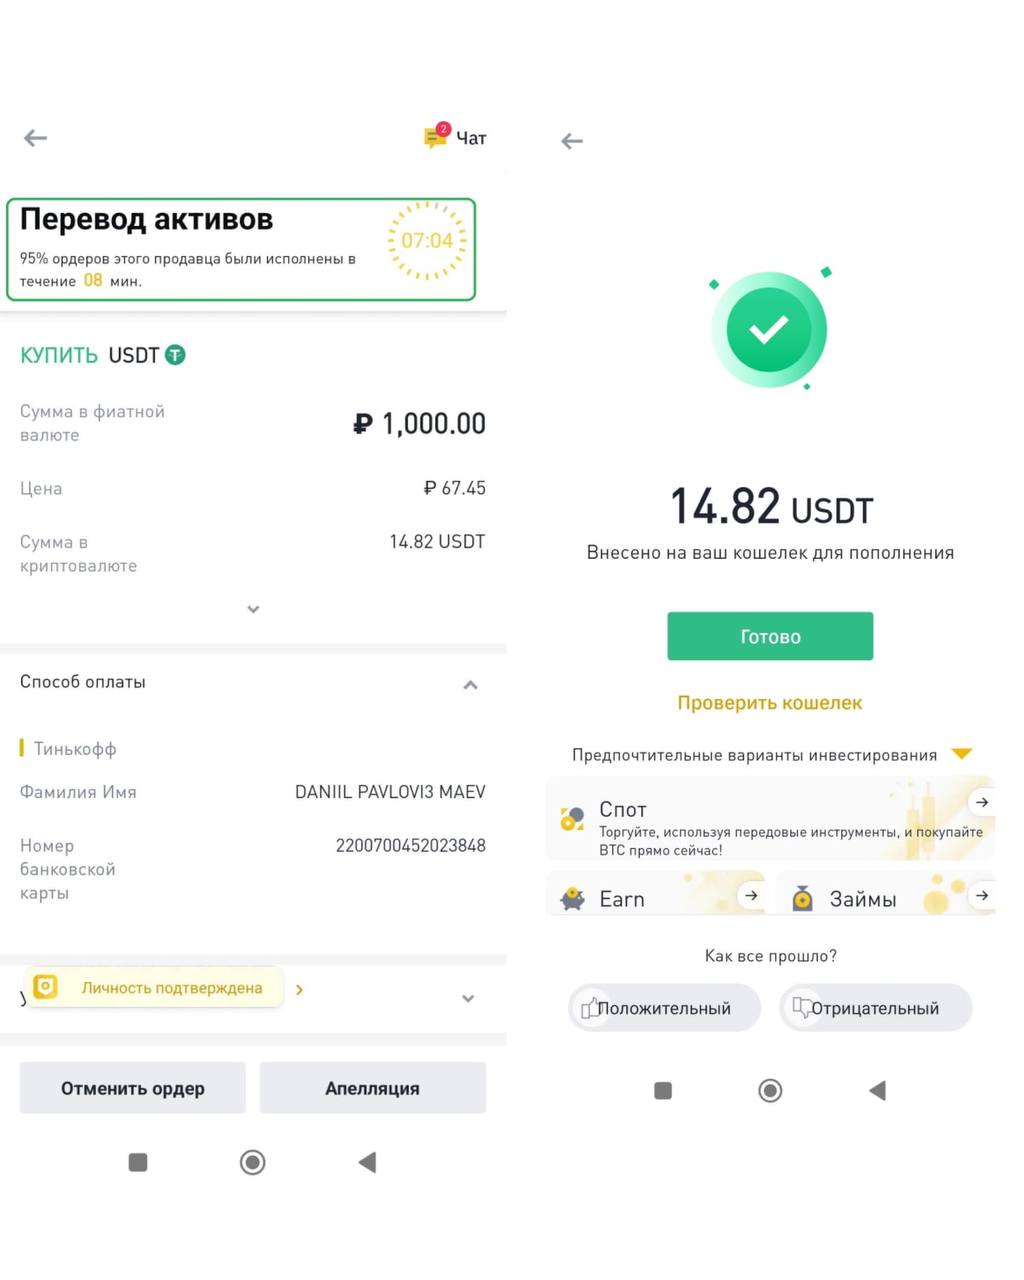Expand the order details chevron below crypto amount
1024x1280 pixels.
(253, 609)
